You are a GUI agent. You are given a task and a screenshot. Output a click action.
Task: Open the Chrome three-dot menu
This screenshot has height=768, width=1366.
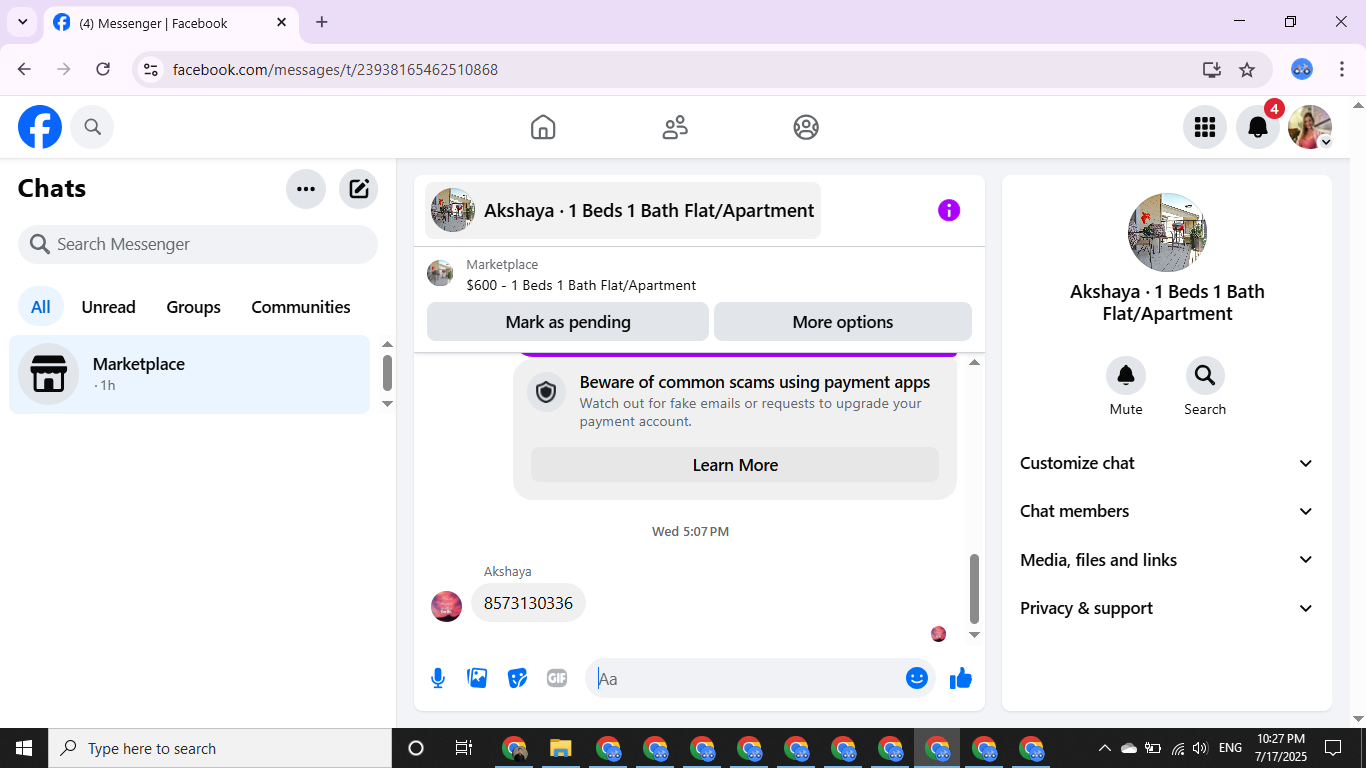click(1340, 69)
